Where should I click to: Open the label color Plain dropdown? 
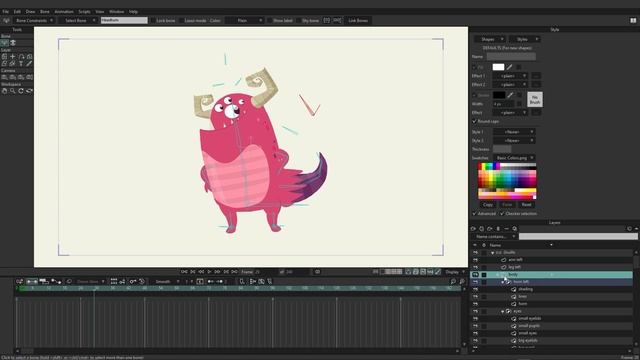point(245,20)
